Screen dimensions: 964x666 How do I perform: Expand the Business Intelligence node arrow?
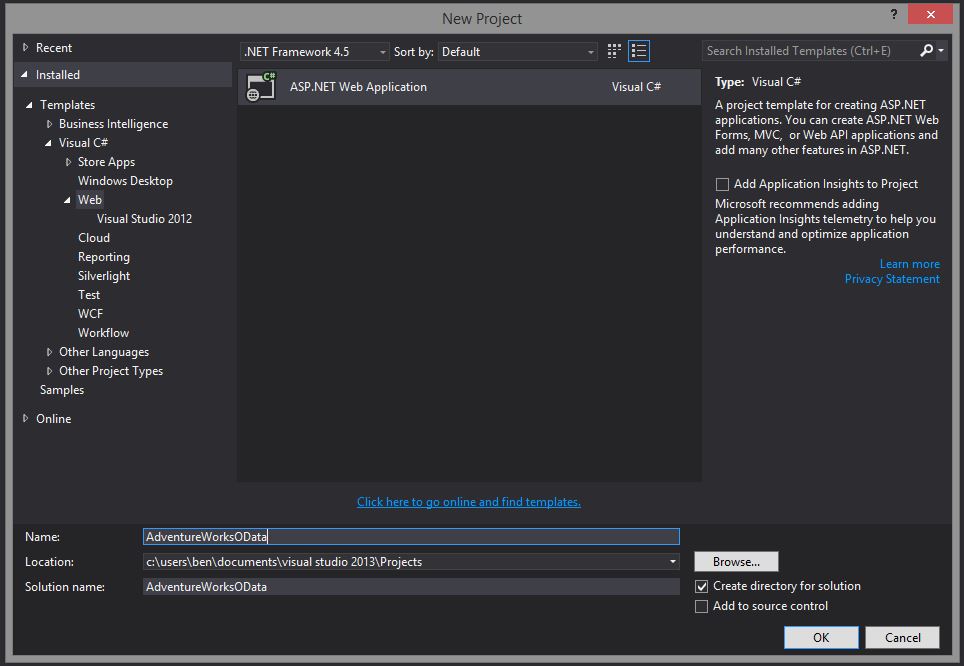[x=49, y=124]
